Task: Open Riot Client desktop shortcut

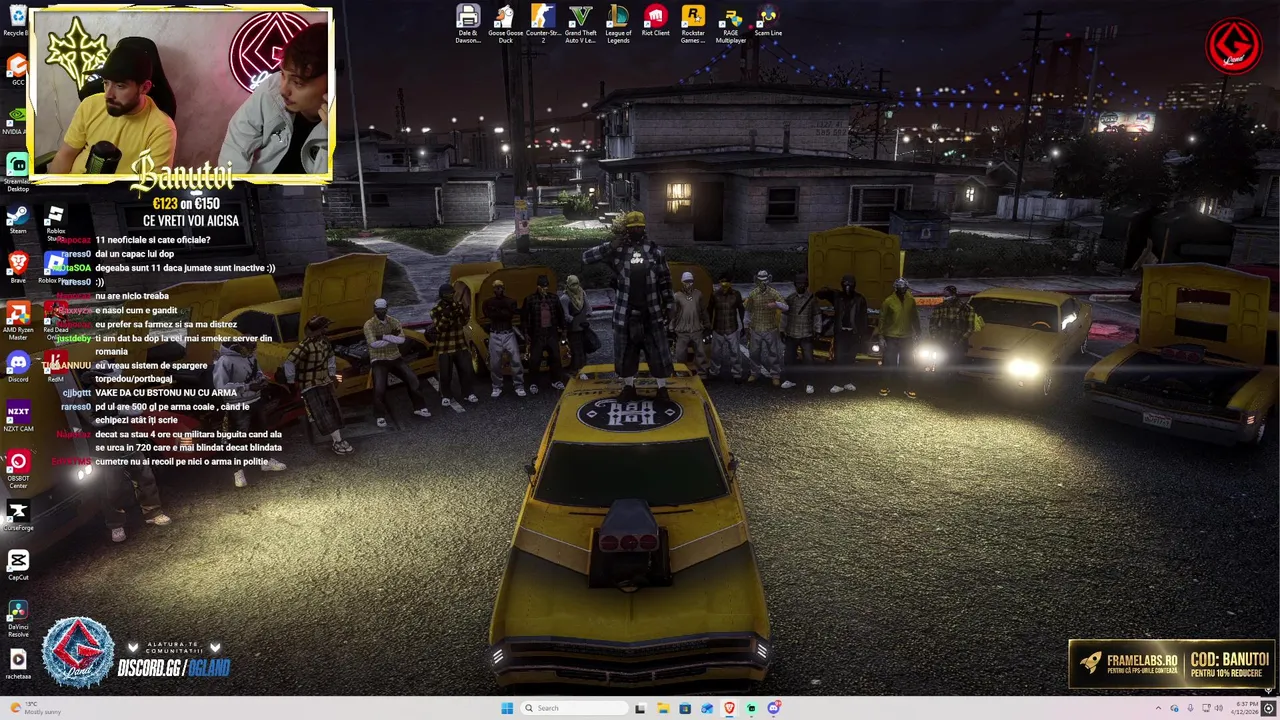Action: click(655, 20)
